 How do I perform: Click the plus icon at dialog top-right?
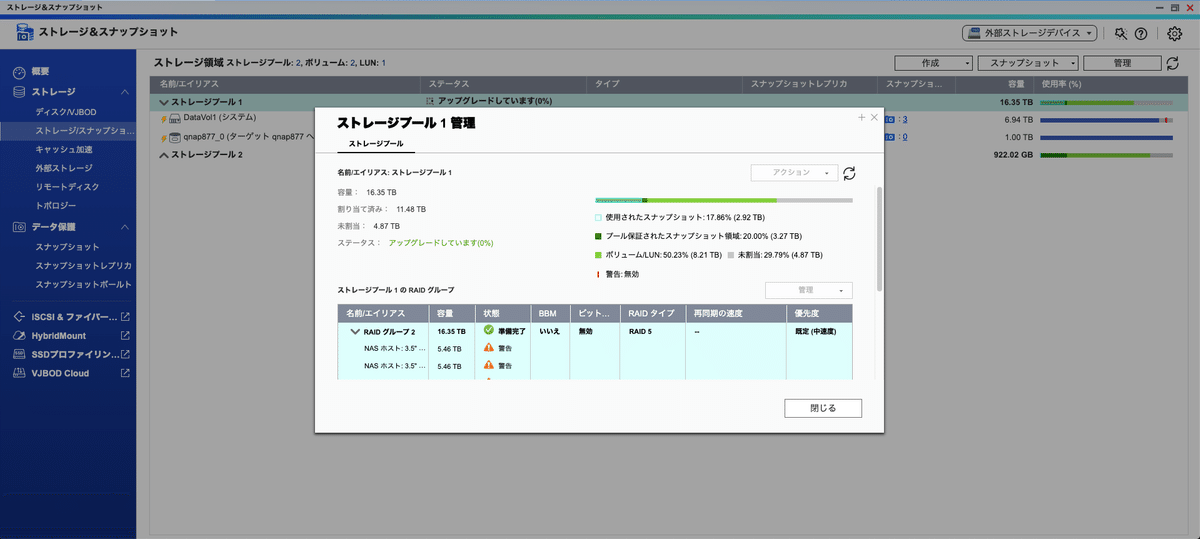(x=862, y=117)
